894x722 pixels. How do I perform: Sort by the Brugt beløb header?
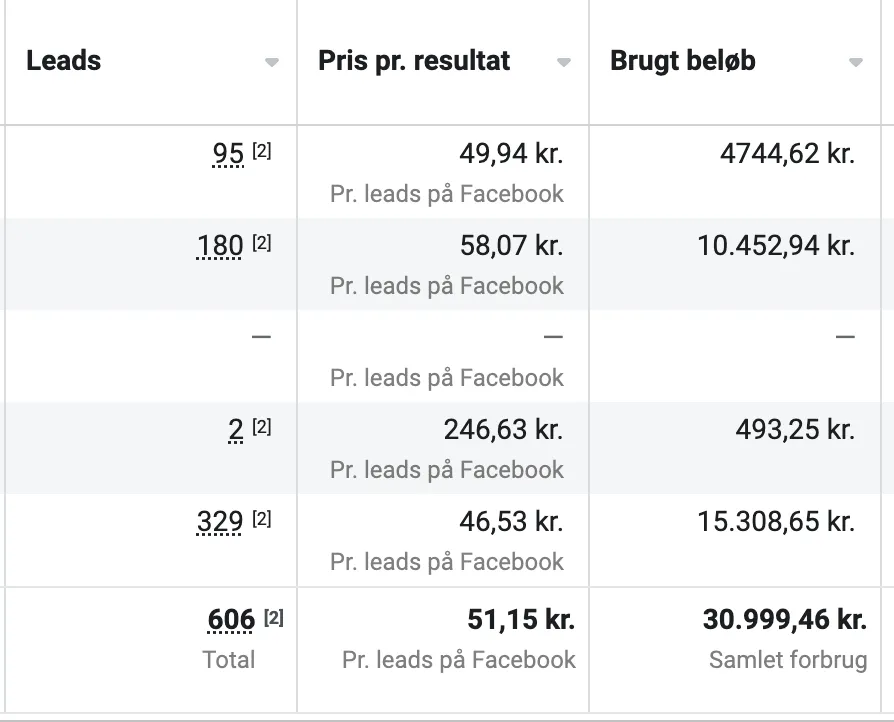(683, 60)
